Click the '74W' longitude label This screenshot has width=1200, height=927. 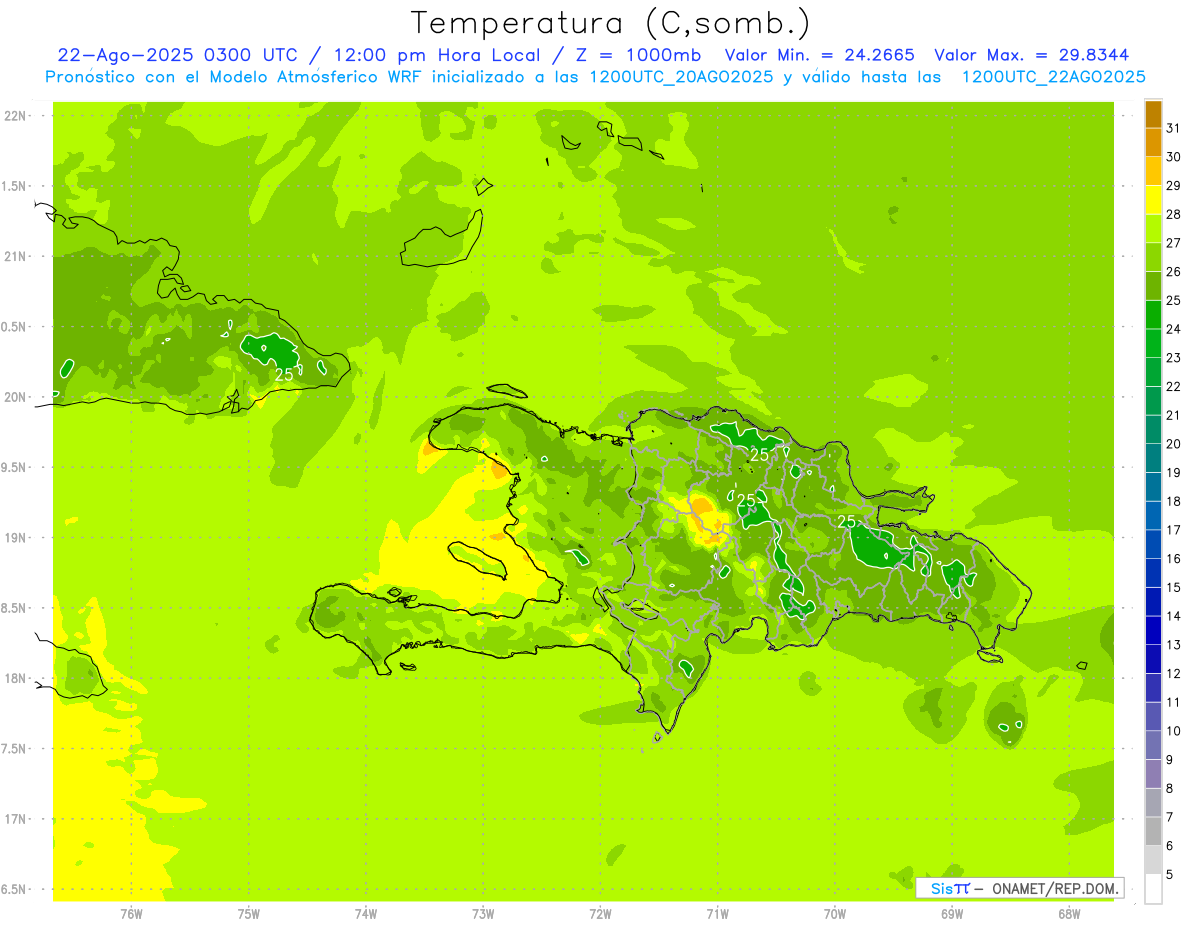tap(366, 914)
